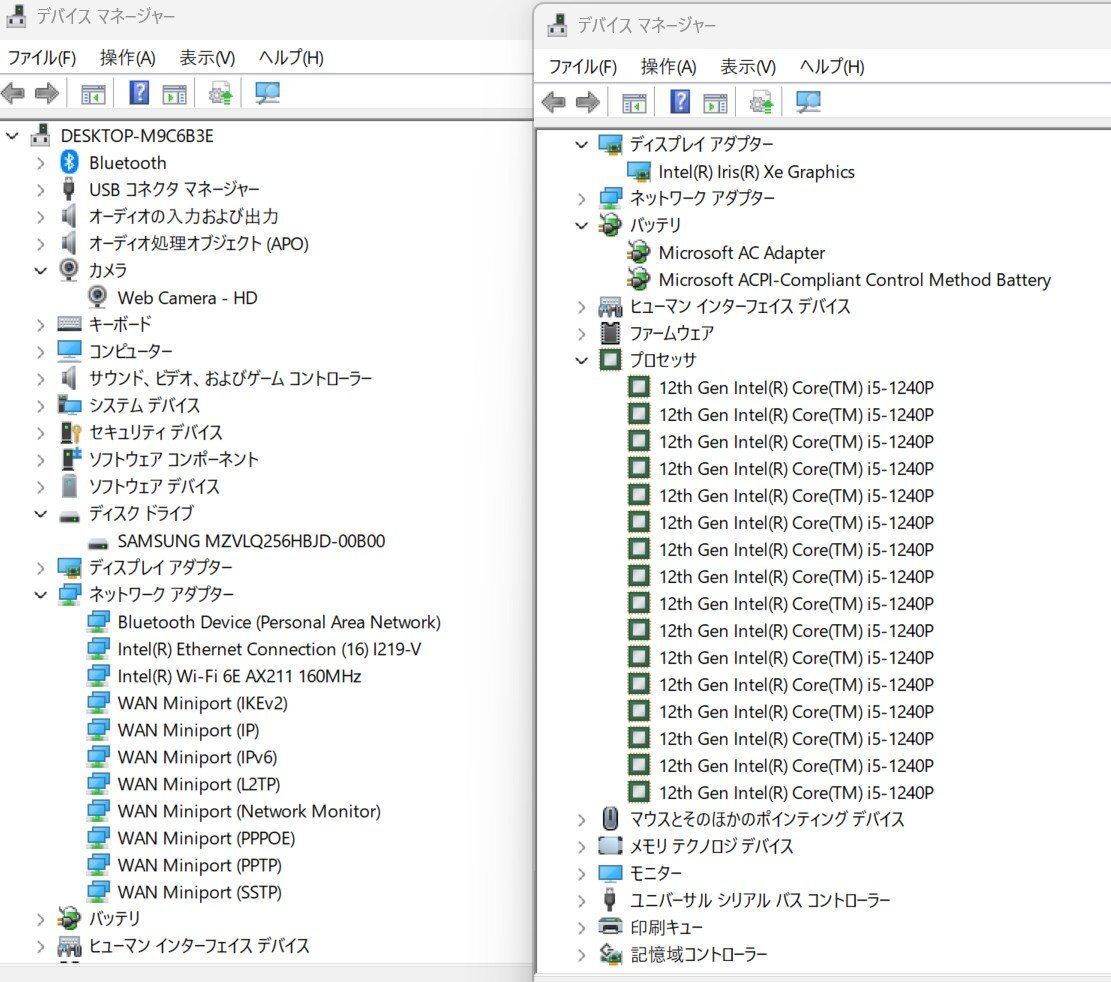Select マウスとそのほかのポインティング デバイス
The image size is (1111, 982).
(767, 819)
